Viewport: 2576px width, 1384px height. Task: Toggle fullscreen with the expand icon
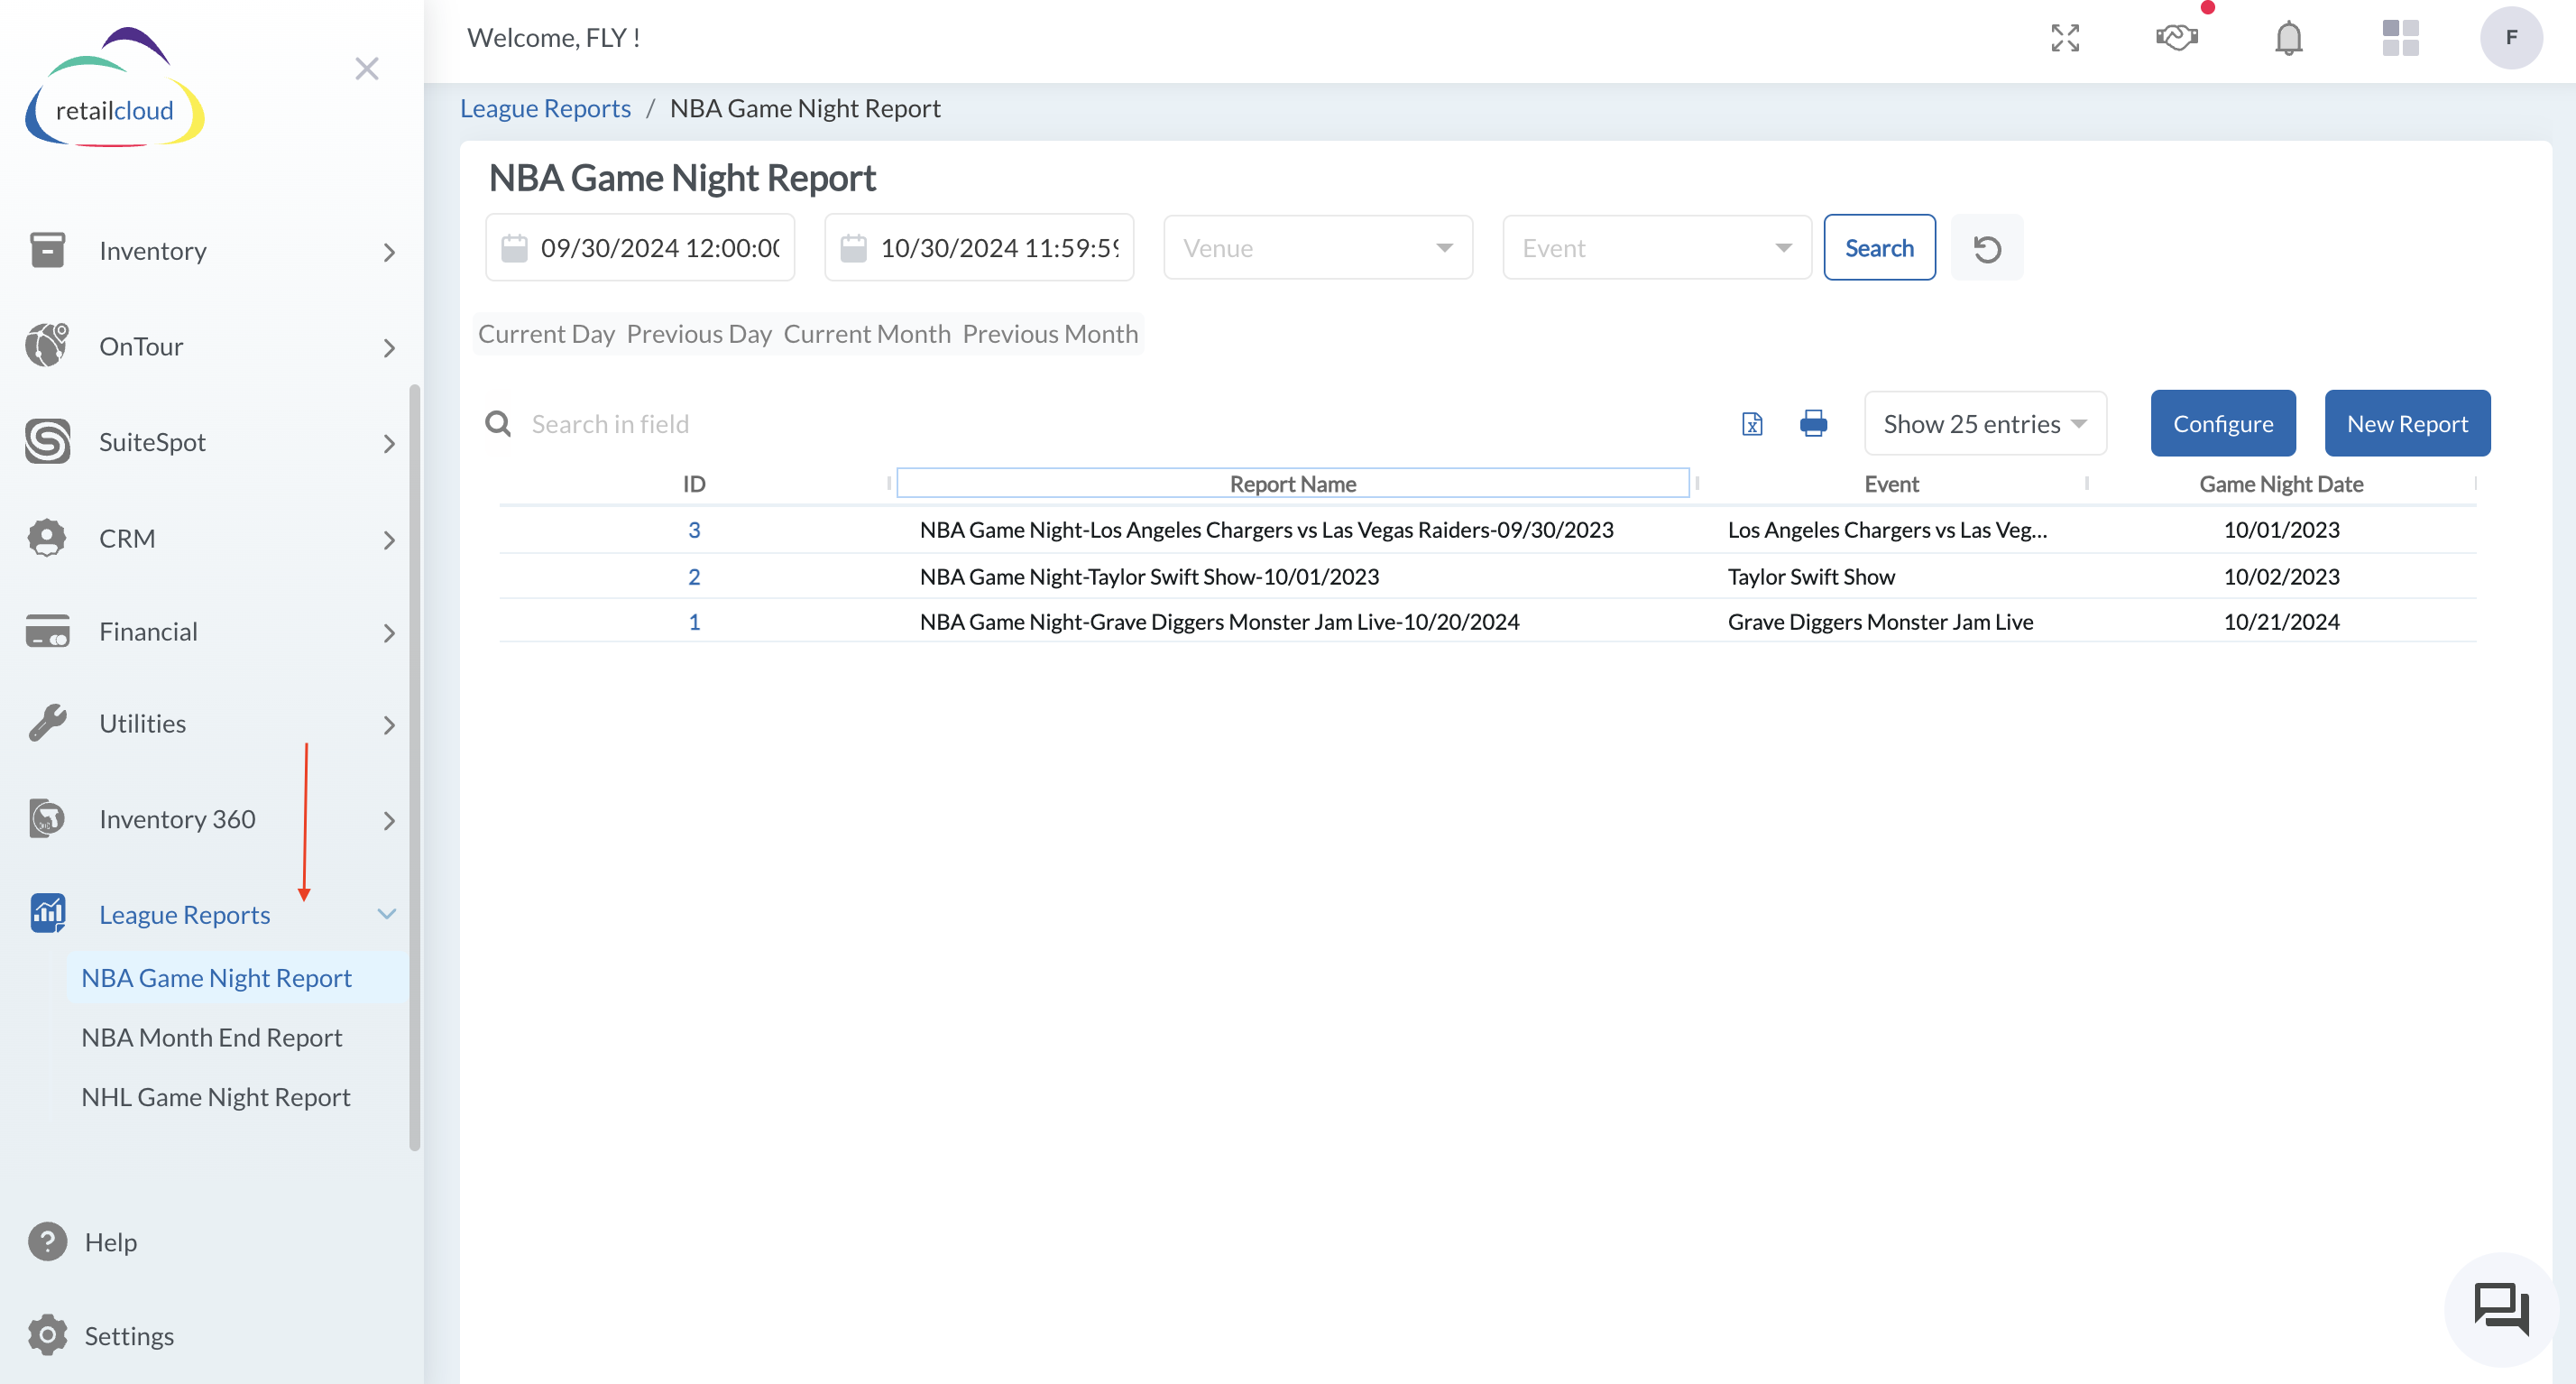pos(2065,38)
